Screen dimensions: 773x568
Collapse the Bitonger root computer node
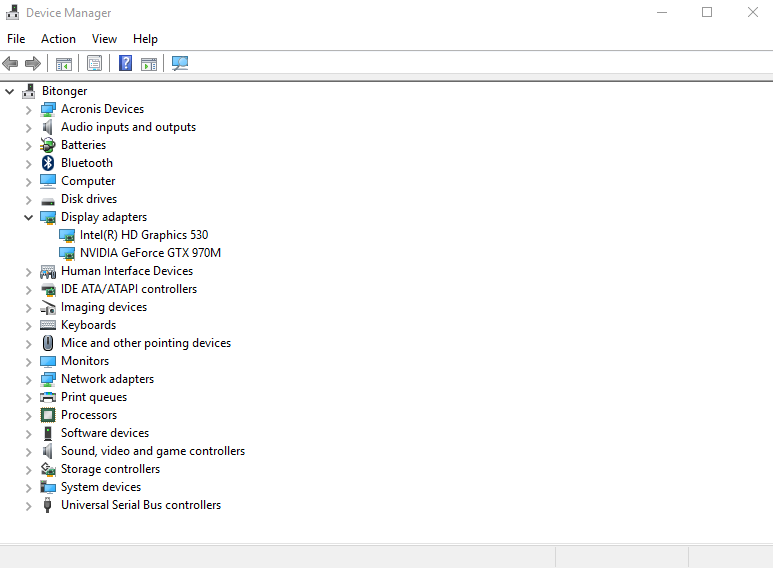point(9,91)
